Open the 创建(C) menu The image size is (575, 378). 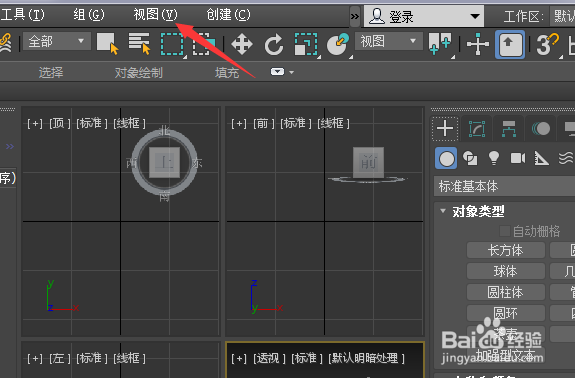coord(228,15)
